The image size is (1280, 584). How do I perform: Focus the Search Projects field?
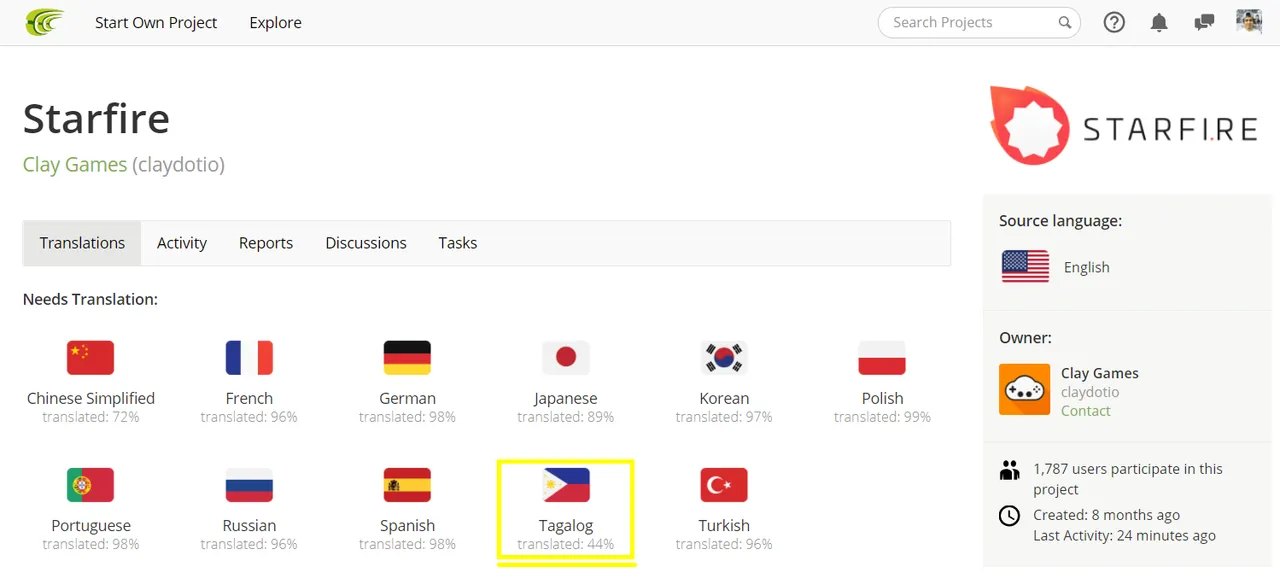[979, 22]
